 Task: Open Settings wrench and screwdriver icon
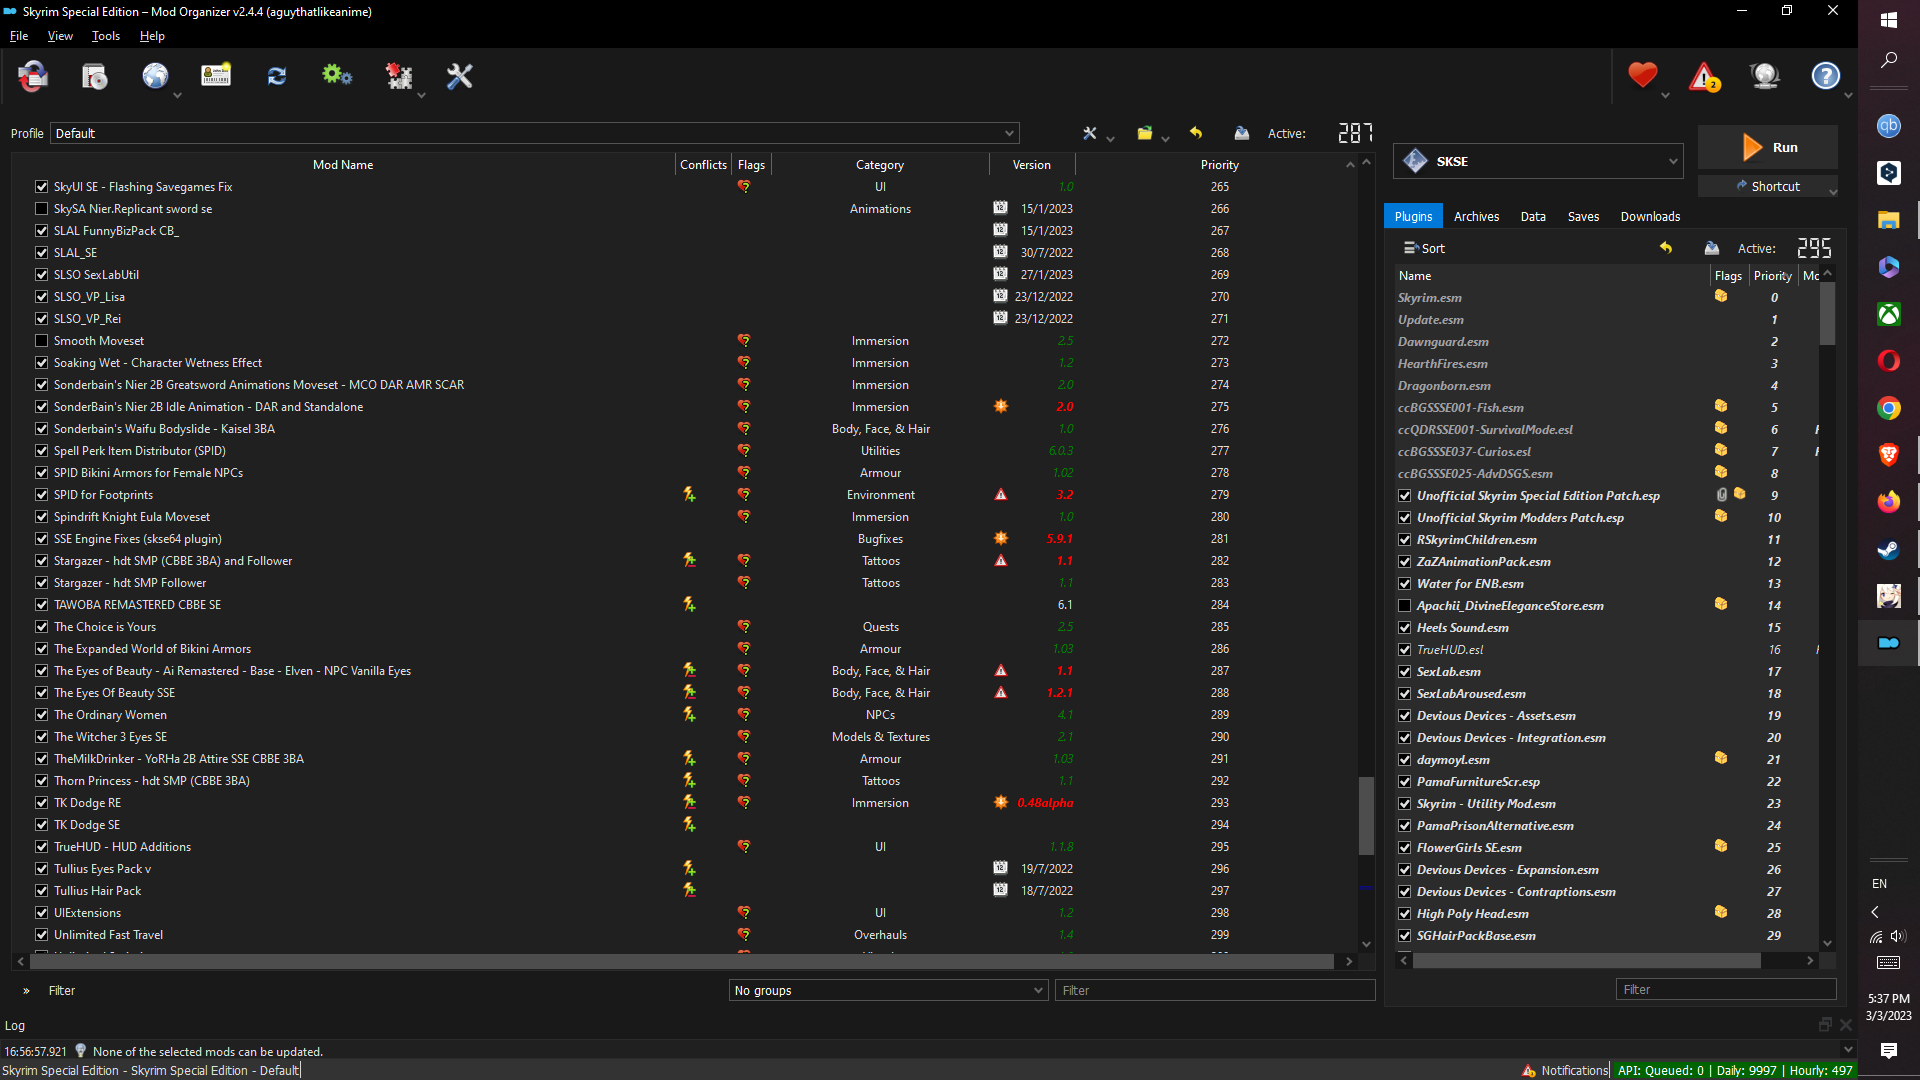point(459,76)
